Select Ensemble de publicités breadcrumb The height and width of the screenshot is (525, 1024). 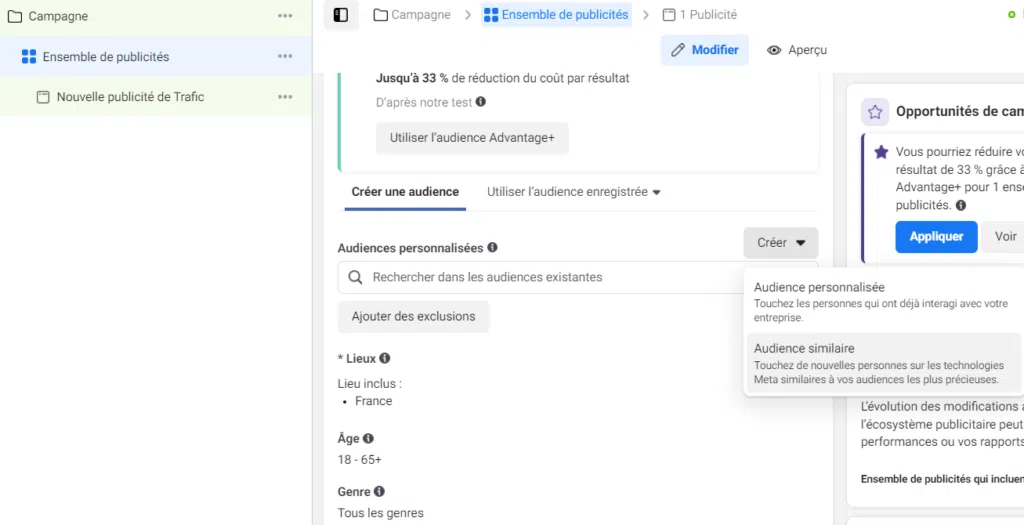556,14
